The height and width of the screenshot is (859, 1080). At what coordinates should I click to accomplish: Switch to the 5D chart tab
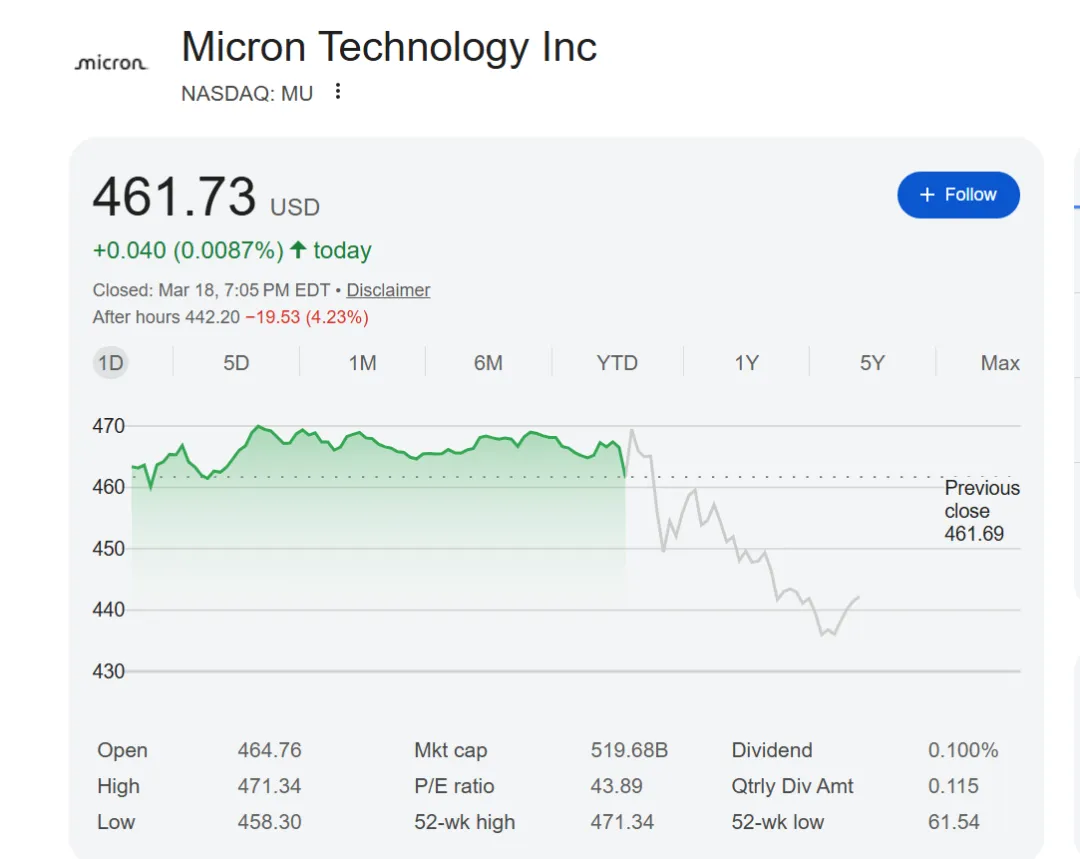[x=236, y=363]
